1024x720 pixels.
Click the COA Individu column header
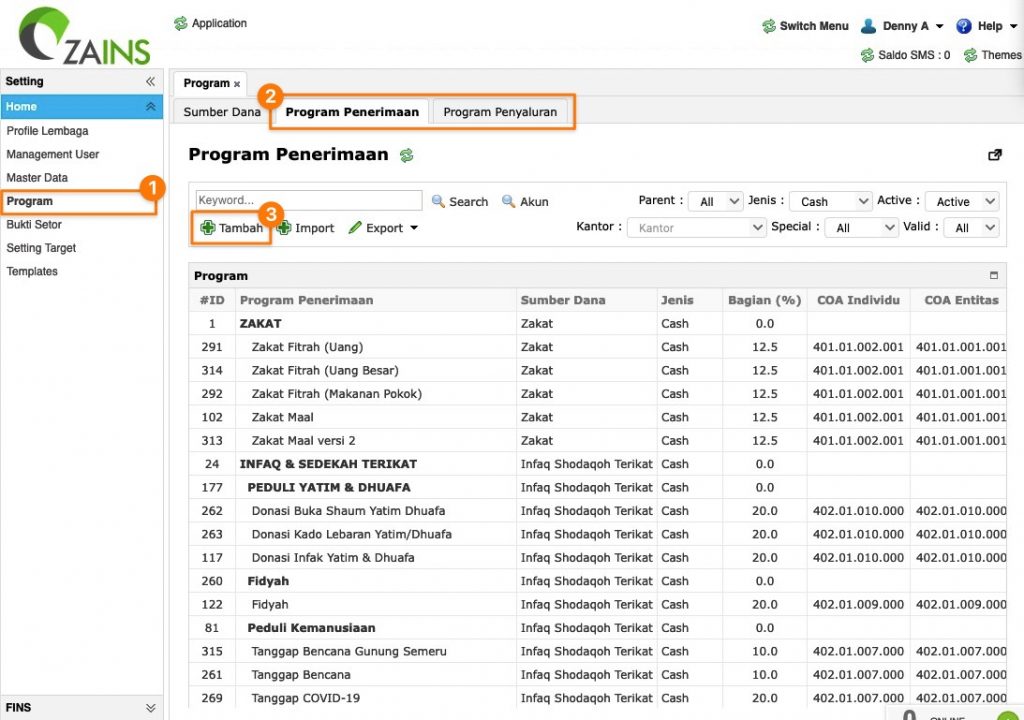(858, 300)
